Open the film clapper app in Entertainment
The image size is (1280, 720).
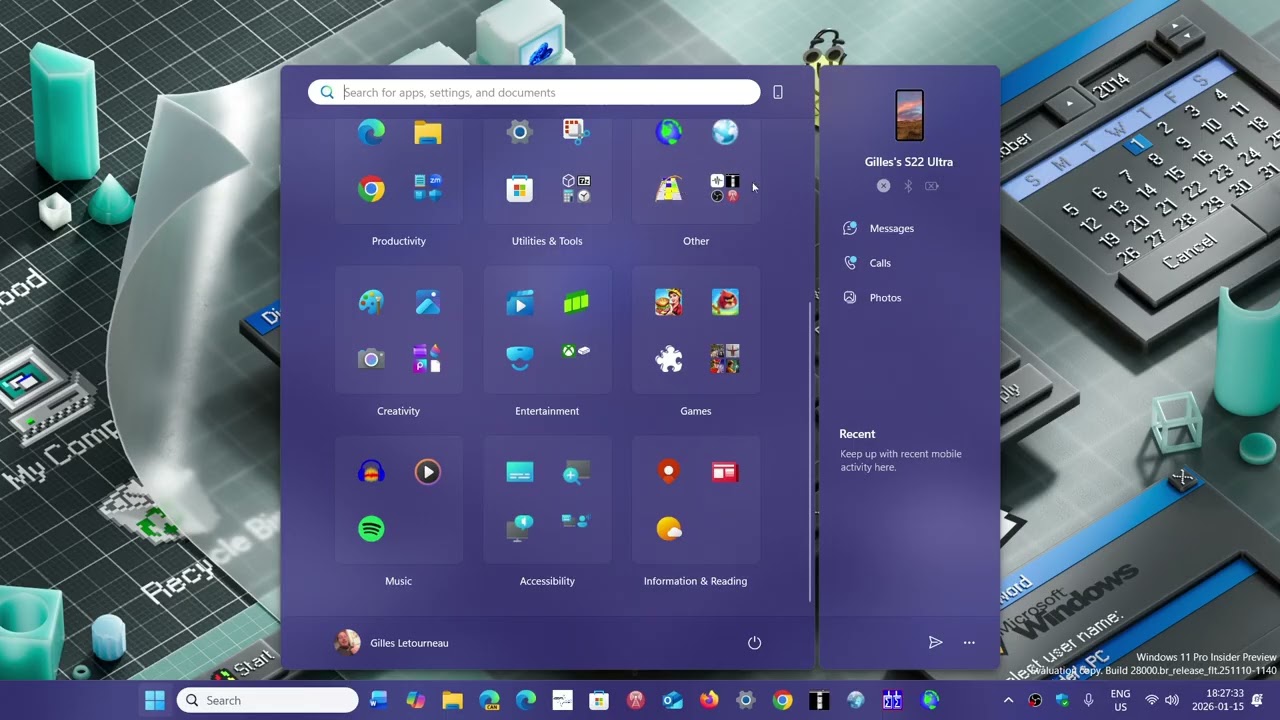(x=519, y=303)
